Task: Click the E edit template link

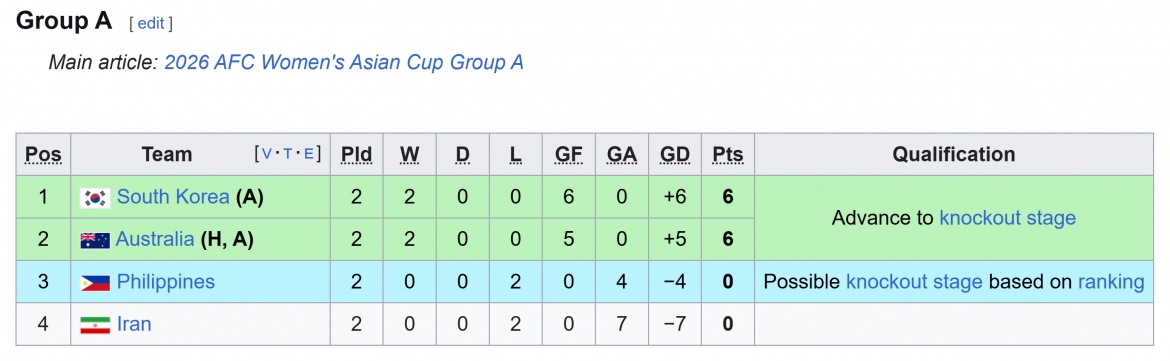Action: coord(308,154)
